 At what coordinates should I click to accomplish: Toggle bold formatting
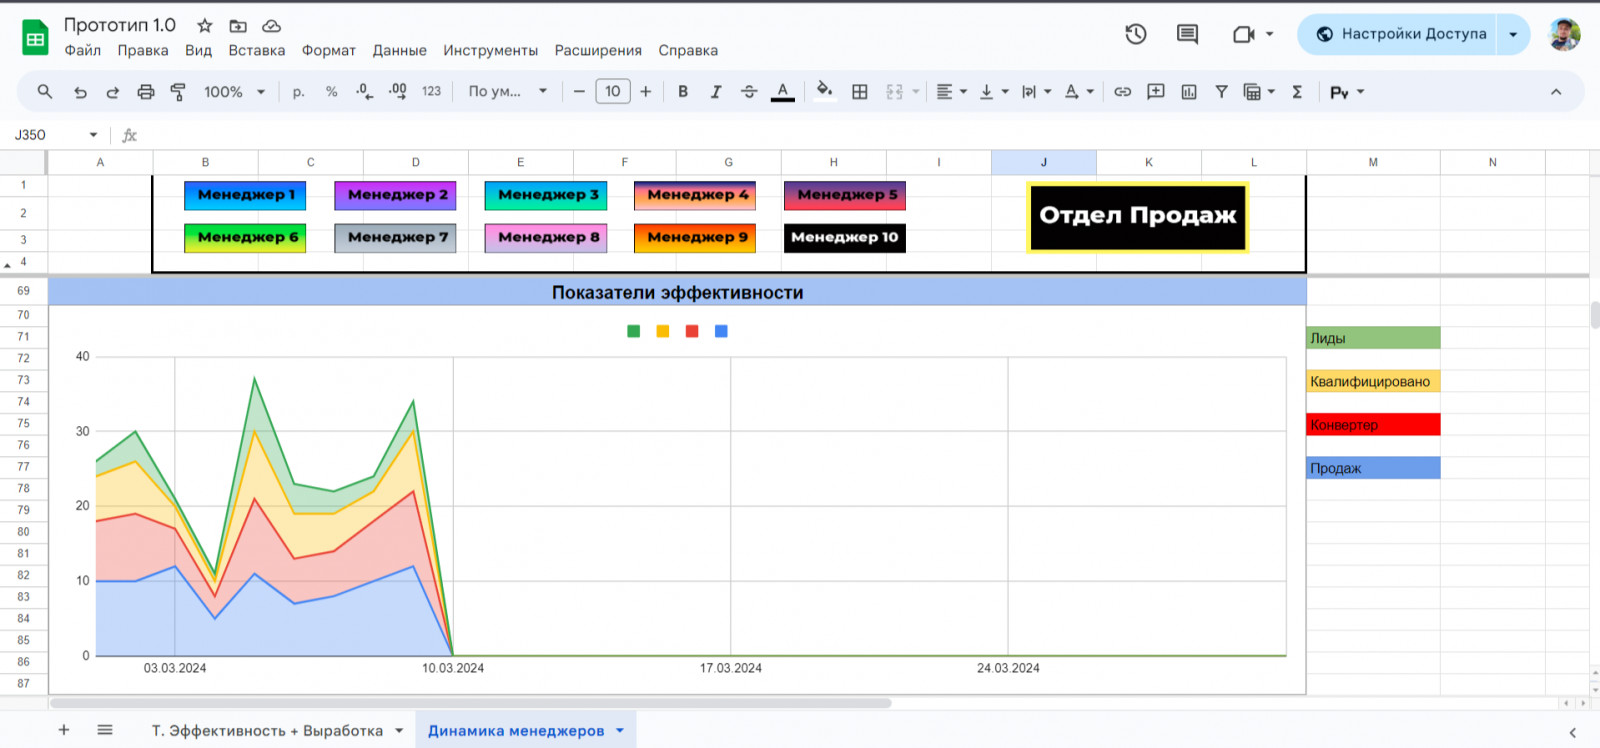[x=683, y=92]
